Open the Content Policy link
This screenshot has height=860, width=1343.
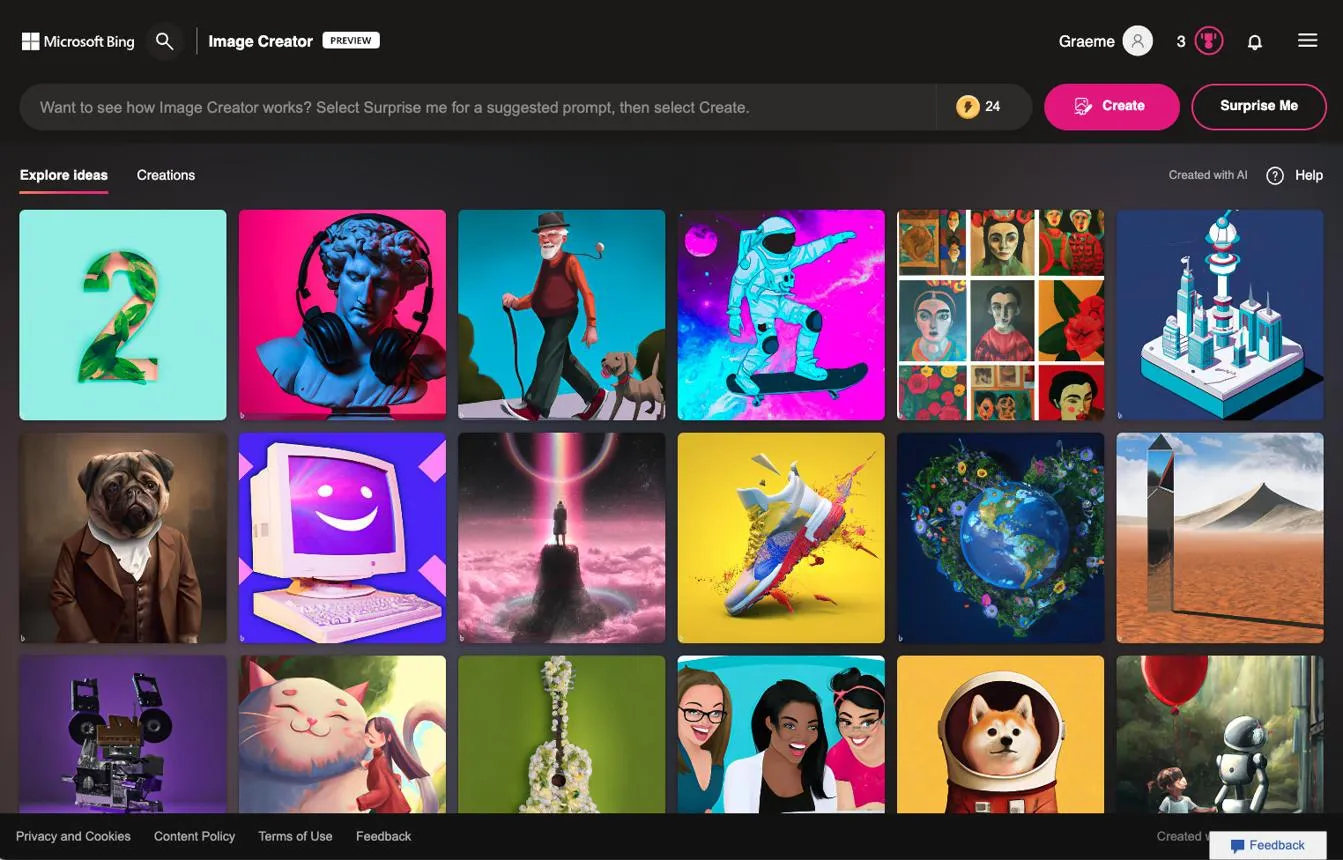(195, 836)
